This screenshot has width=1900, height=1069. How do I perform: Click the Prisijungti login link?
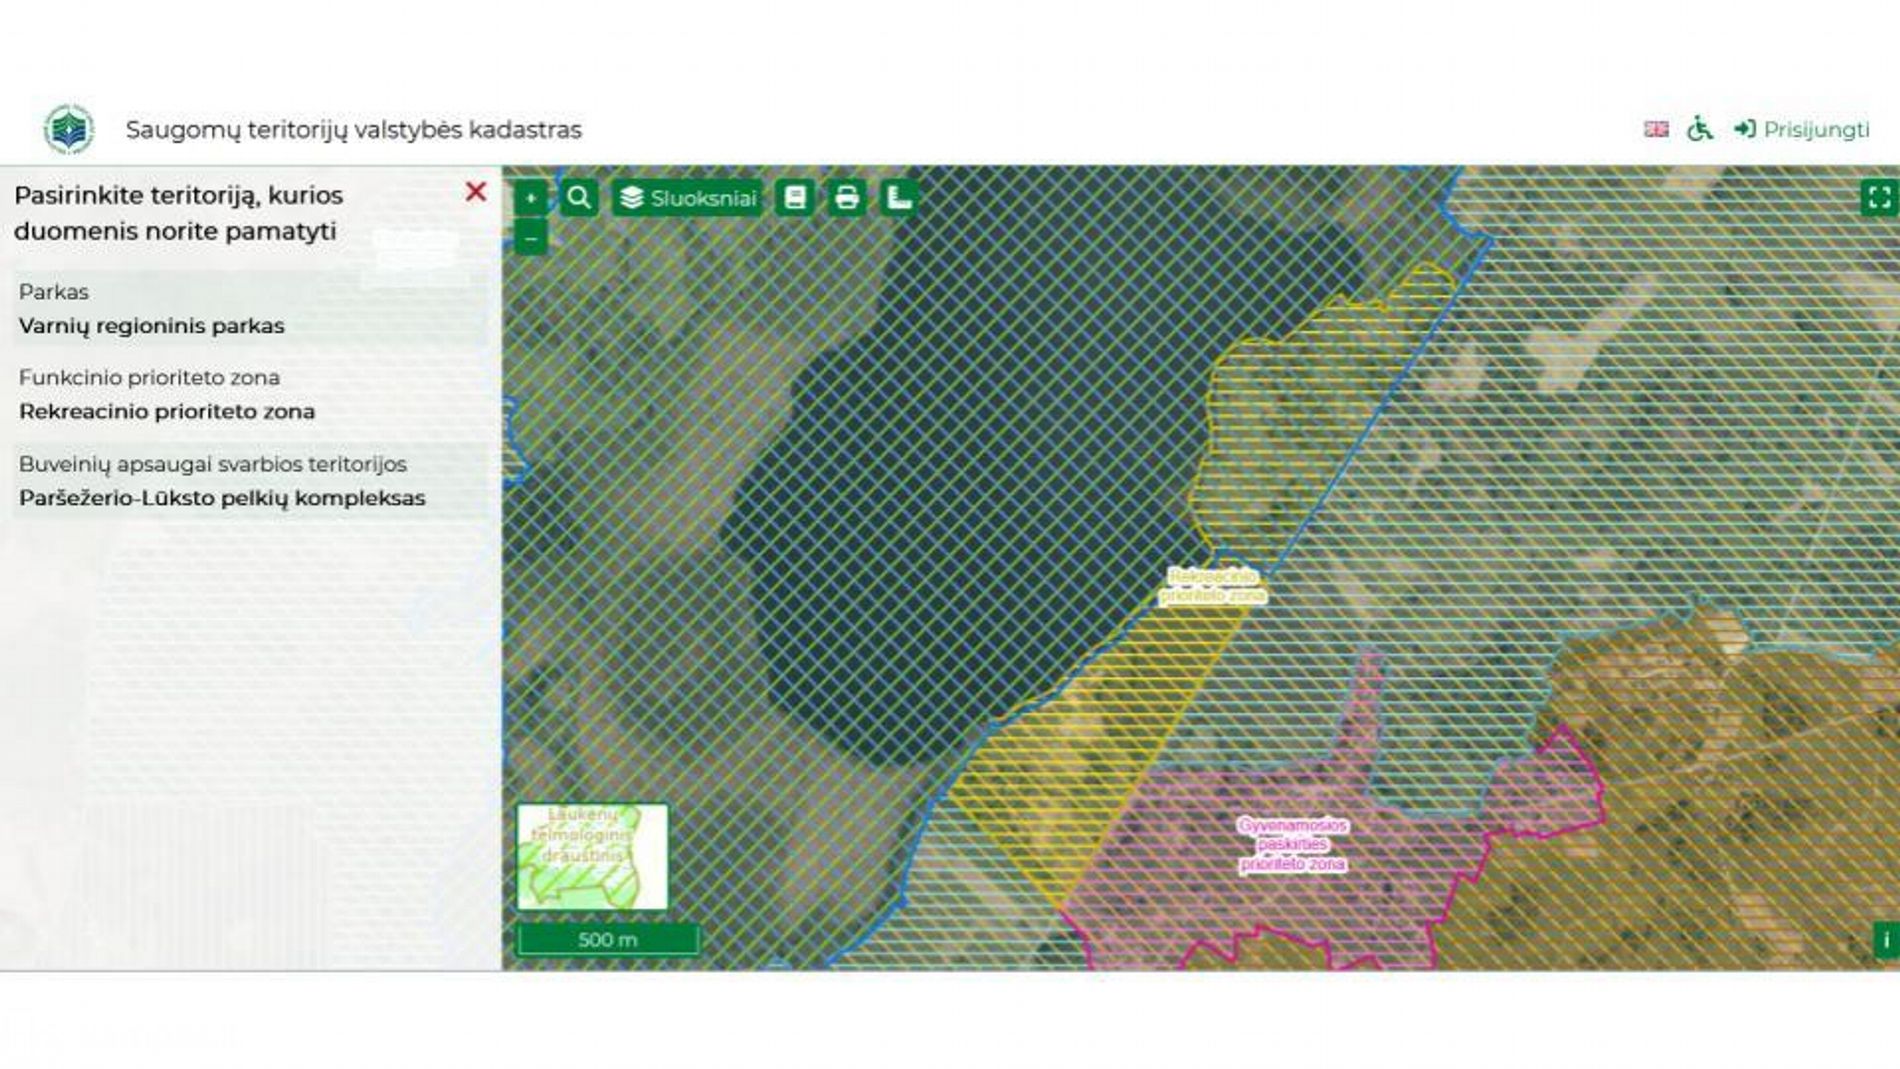click(1802, 129)
